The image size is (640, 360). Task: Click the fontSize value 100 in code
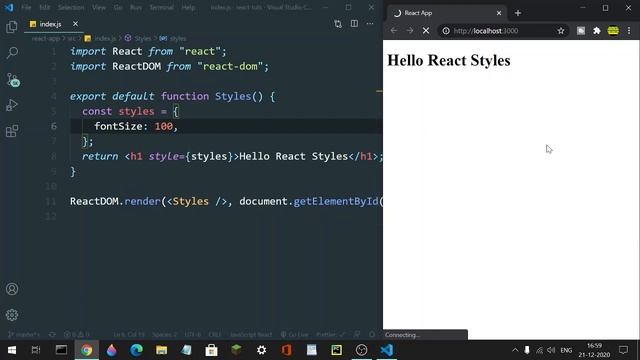tap(164, 126)
